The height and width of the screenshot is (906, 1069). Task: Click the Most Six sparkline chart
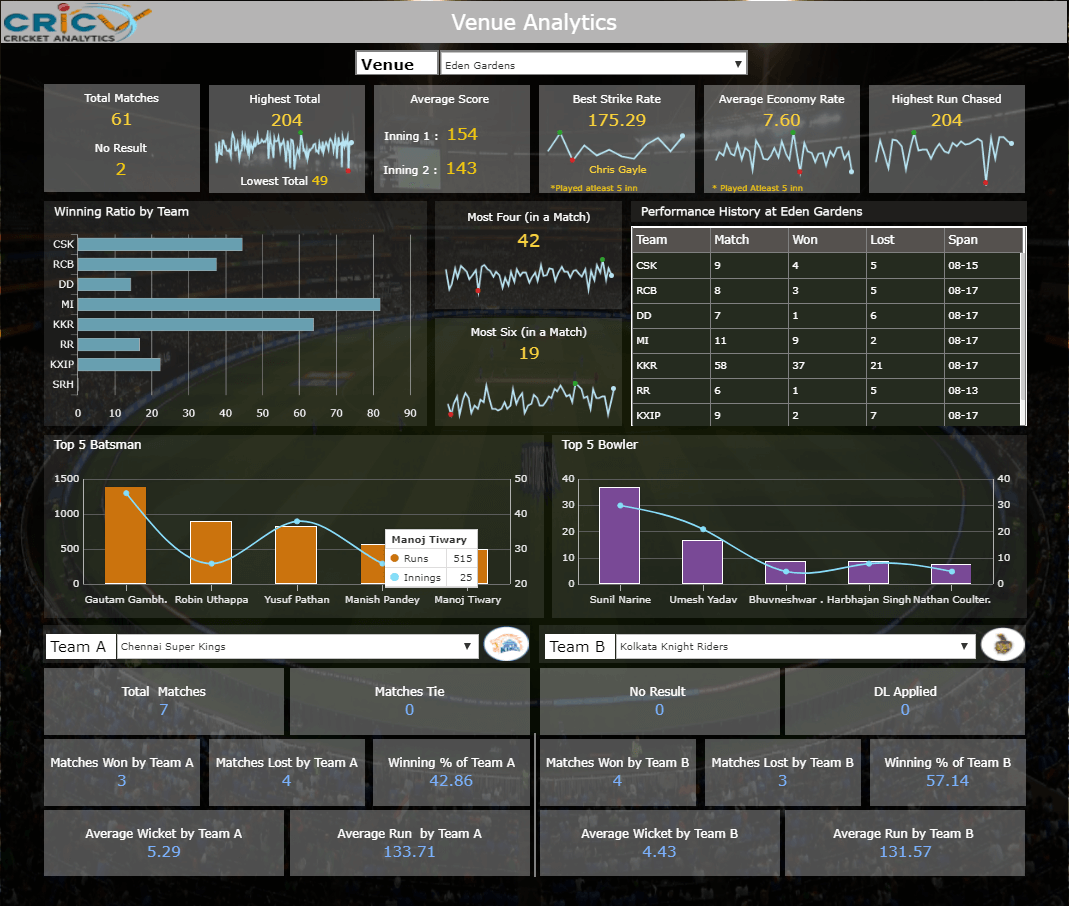click(x=531, y=399)
